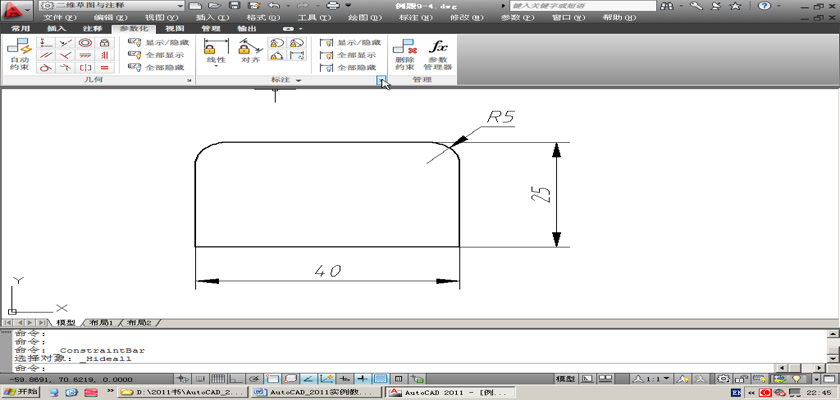Click the Save icon in quick access toolbar
The width and height of the screenshot is (840, 400).
[x=234, y=6]
